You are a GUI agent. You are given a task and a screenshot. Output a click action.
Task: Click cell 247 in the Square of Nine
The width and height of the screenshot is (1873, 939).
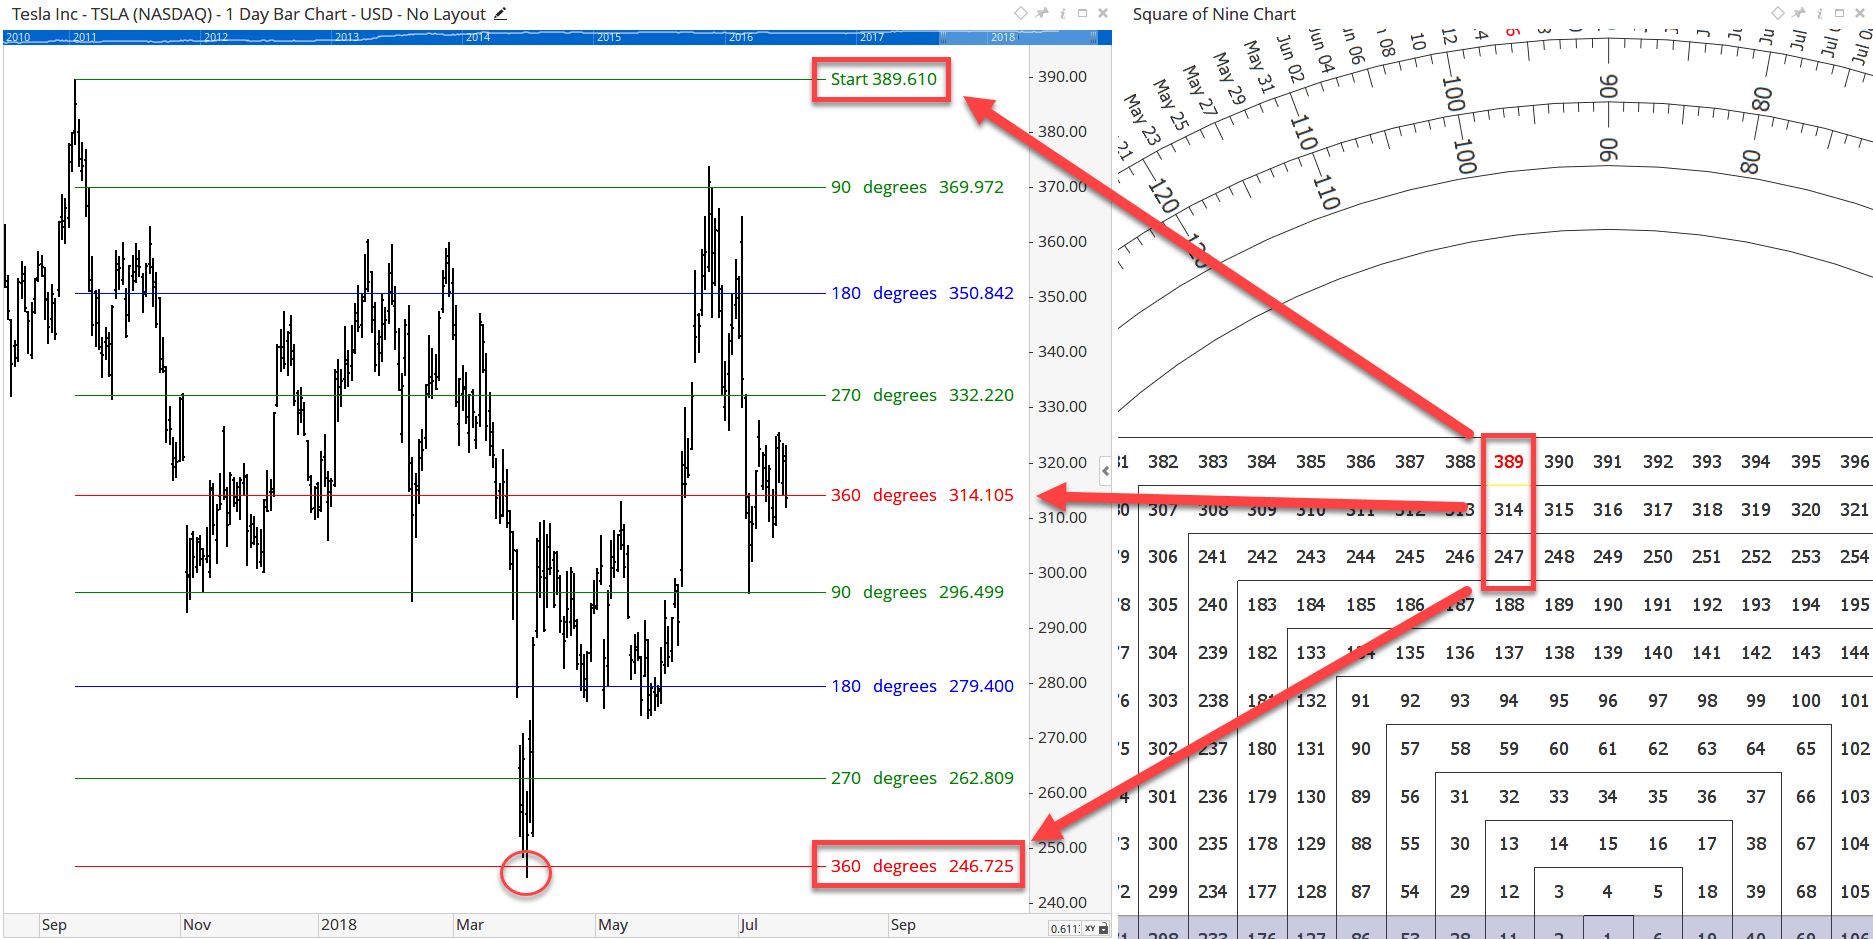[1508, 557]
